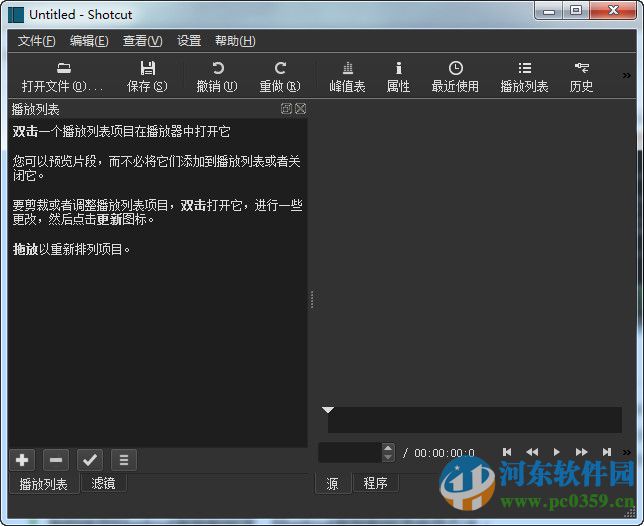Click the fast forward button

(582, 452)
